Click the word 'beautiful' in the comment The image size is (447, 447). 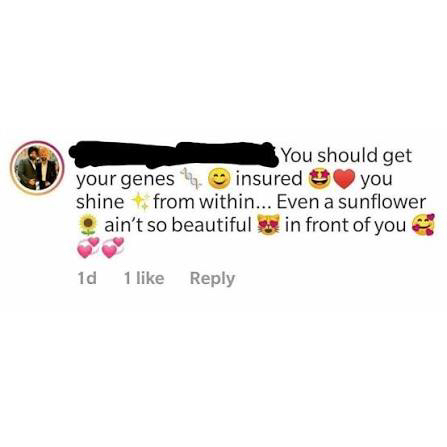coord(211,225)
